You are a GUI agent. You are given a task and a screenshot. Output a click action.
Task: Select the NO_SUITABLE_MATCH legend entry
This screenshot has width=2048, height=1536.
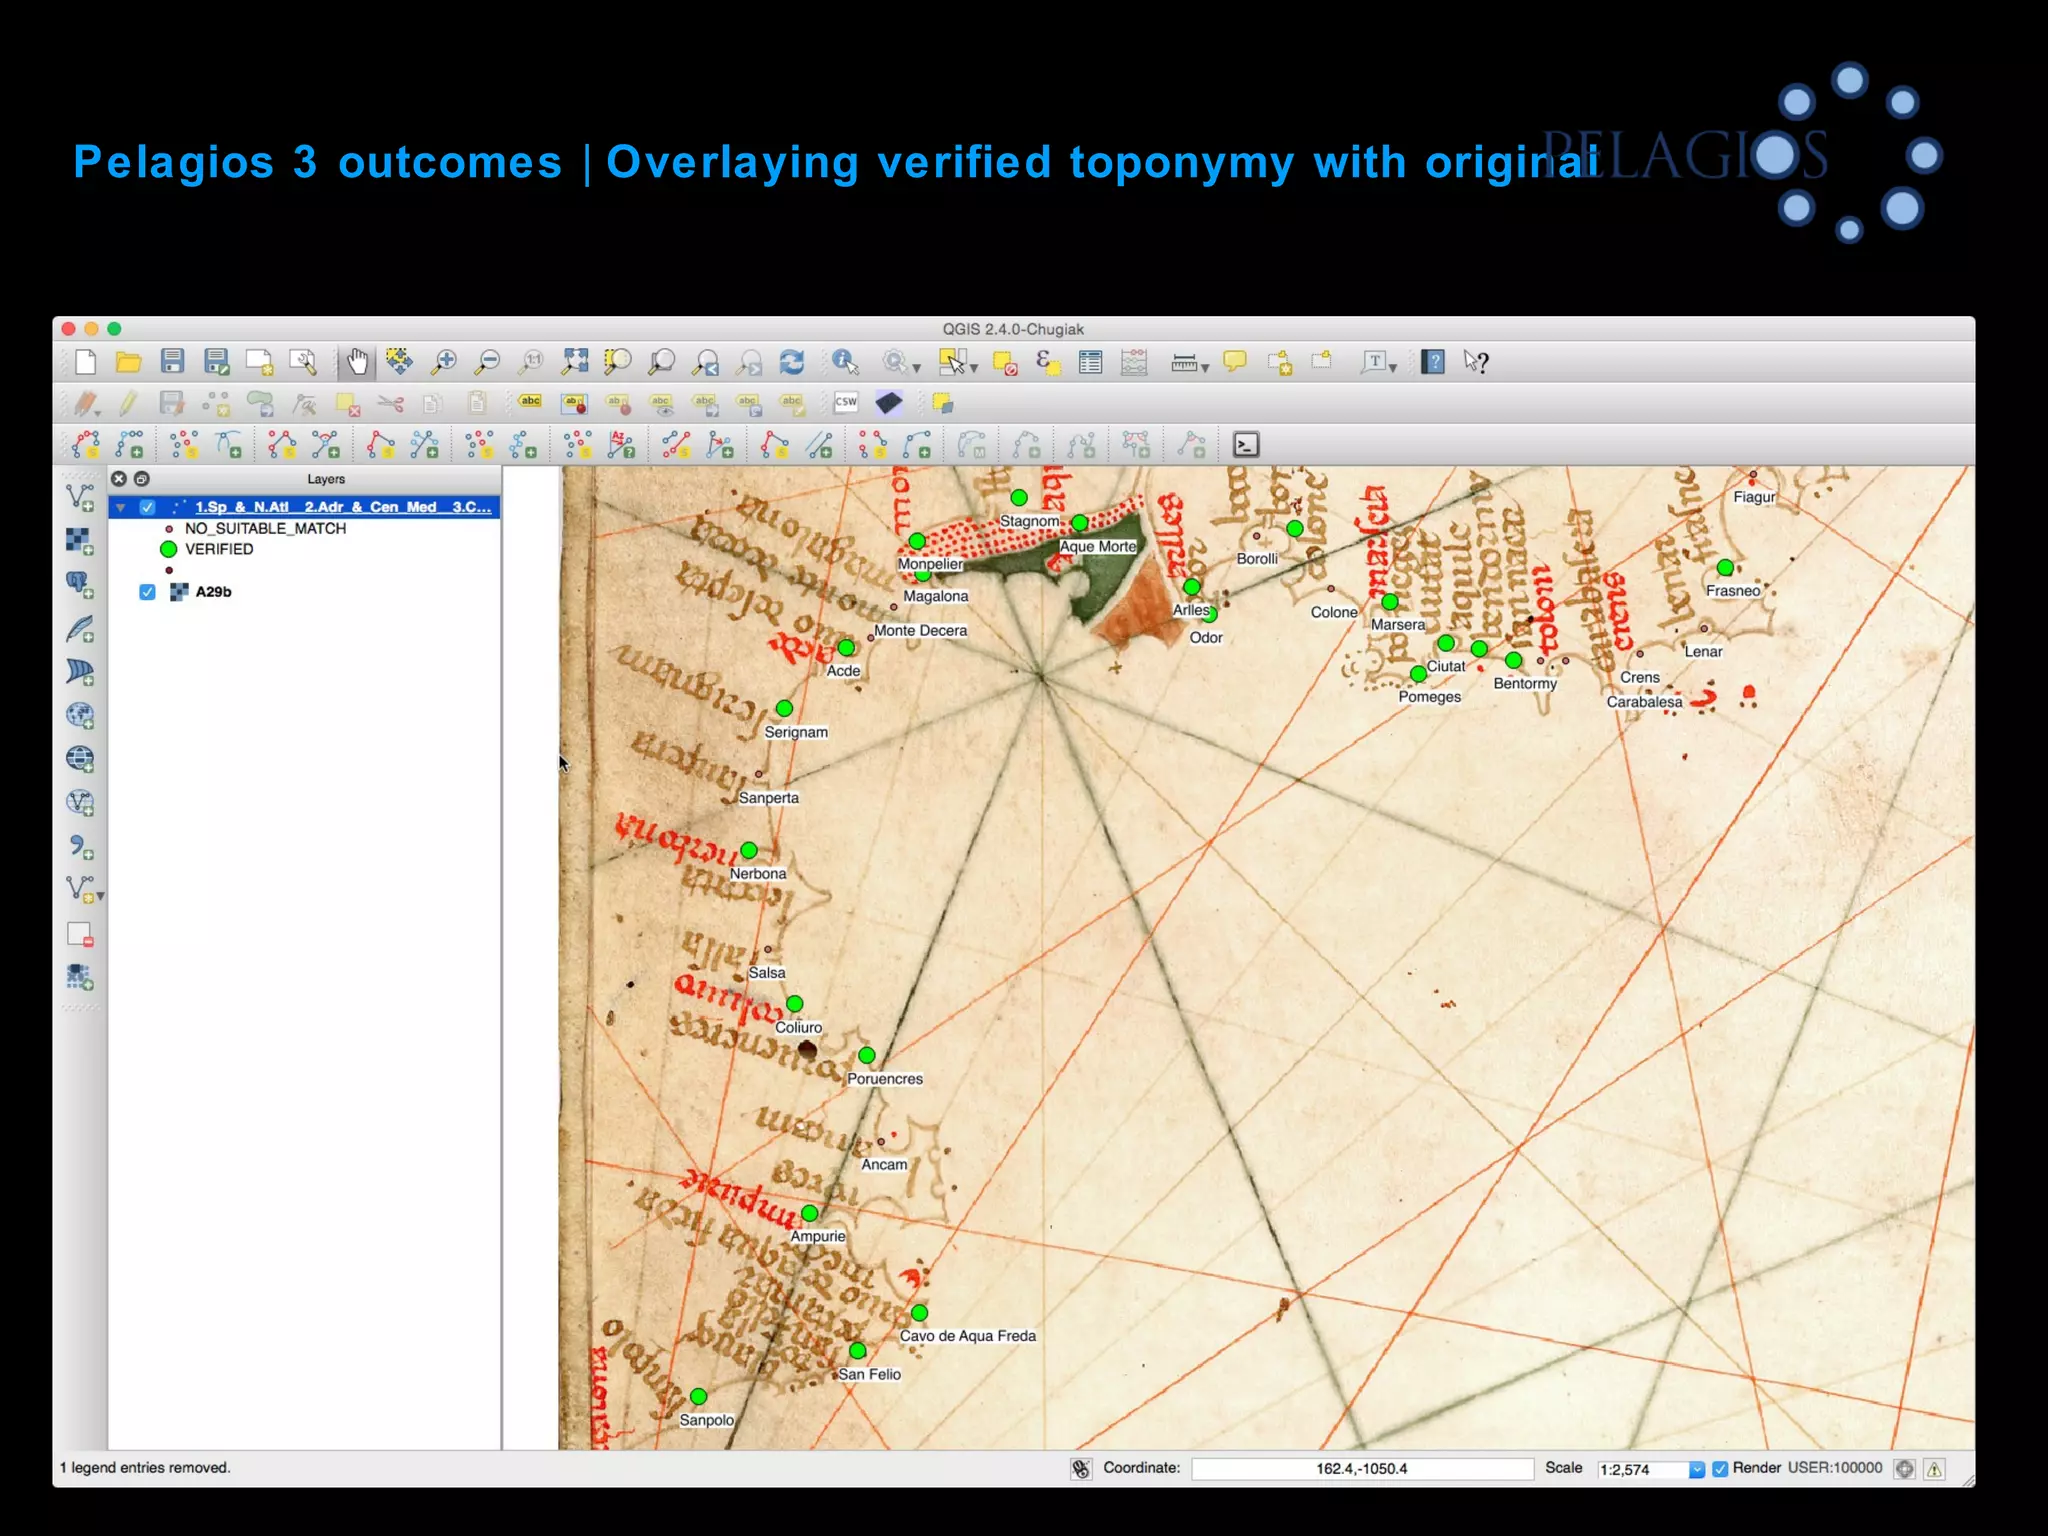click(265, 528)
